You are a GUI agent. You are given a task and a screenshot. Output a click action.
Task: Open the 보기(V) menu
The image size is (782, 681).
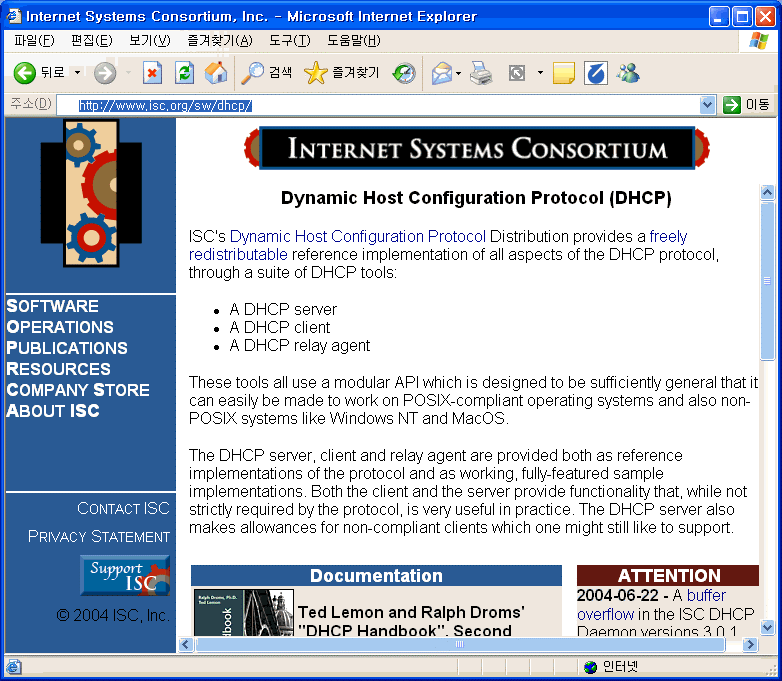click(150, 40)
